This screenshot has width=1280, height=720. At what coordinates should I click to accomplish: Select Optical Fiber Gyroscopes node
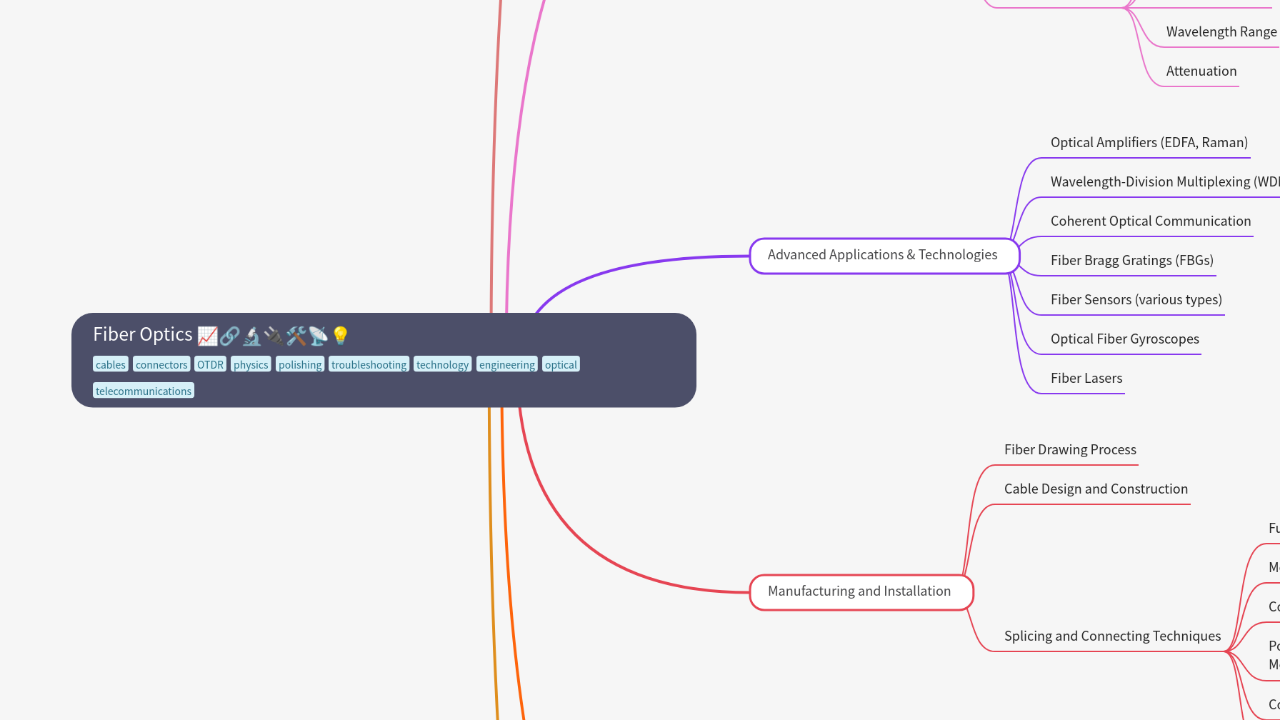[x=1125, y=339]
